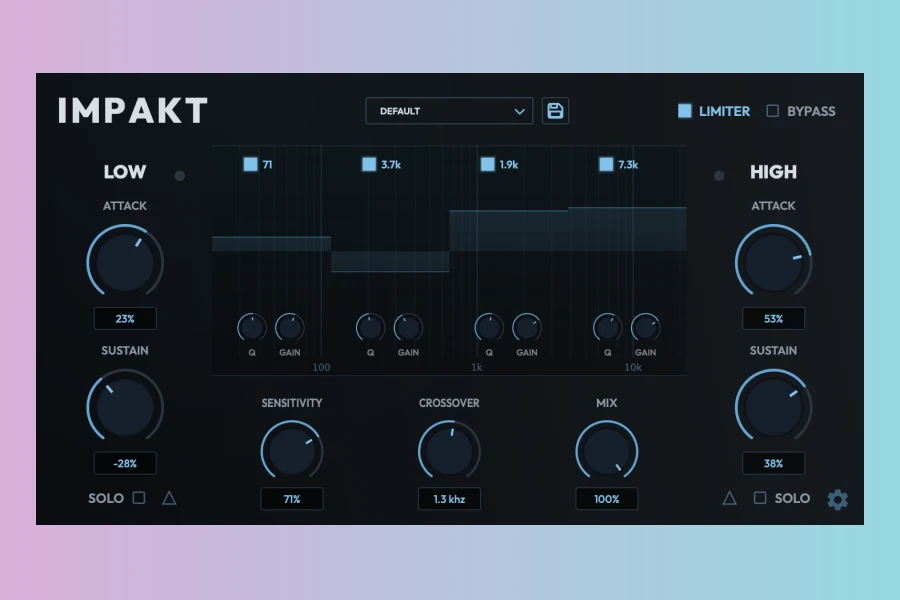Click the Mix knob
Image resolution: width=900 pixels, height=600 pixels.
point(607,451)
